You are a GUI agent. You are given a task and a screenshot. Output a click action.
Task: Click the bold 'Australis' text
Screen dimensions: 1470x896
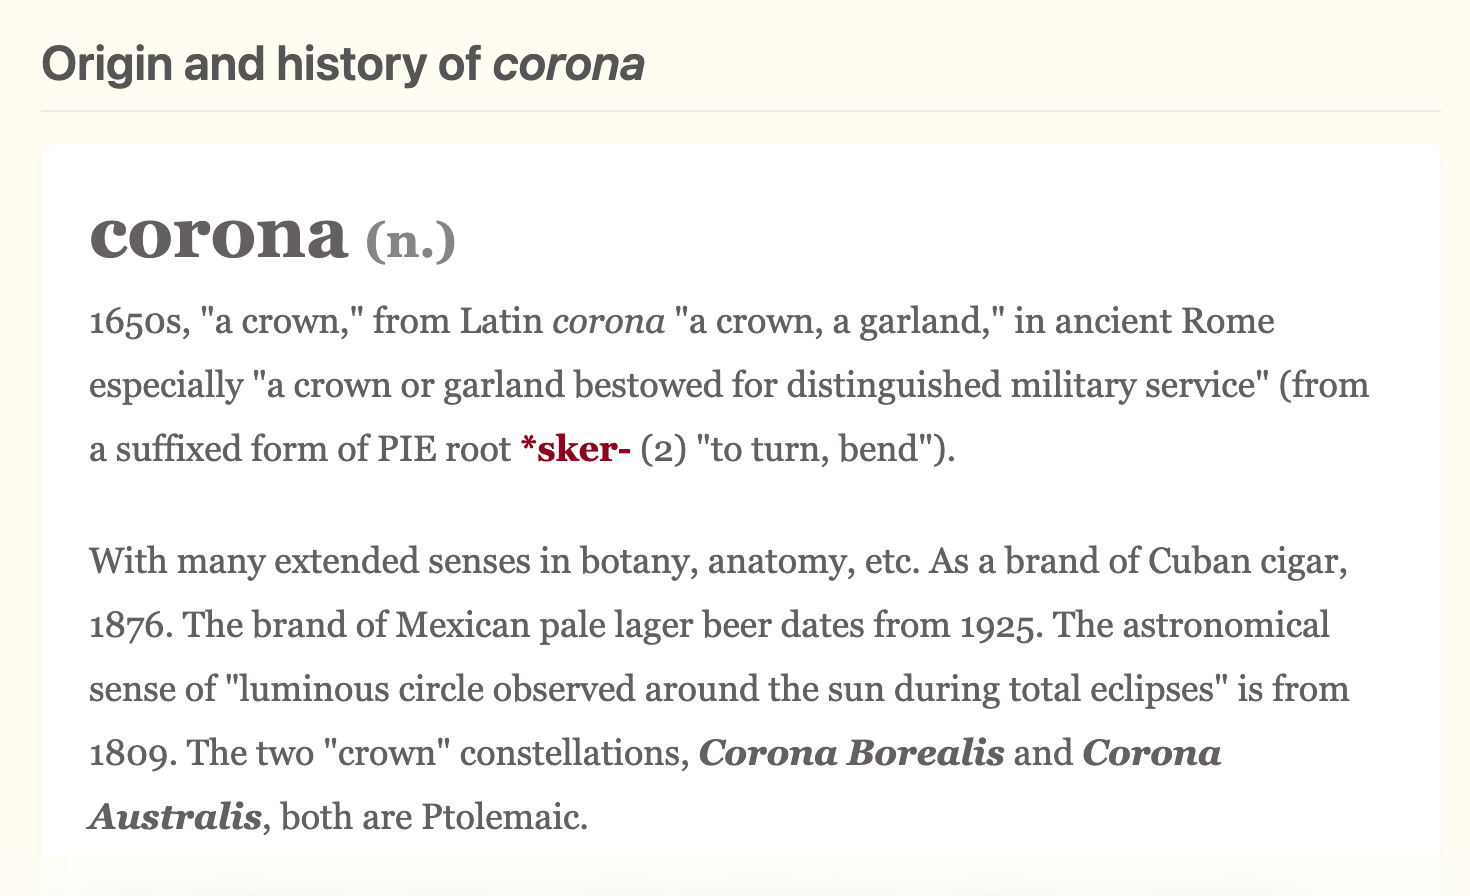175,817
